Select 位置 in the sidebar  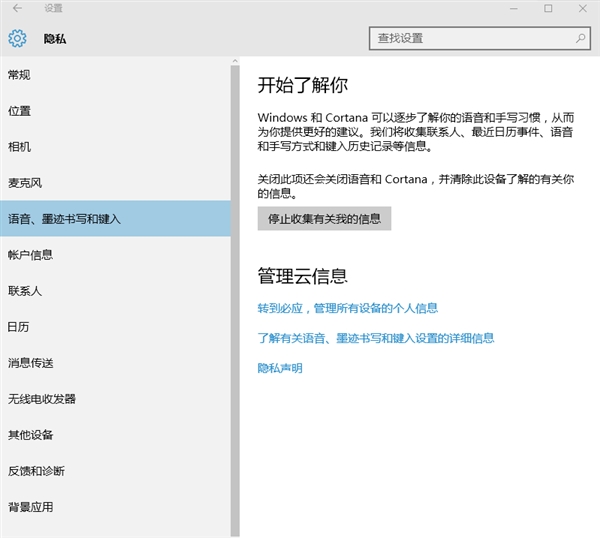[x=20, y=111]
